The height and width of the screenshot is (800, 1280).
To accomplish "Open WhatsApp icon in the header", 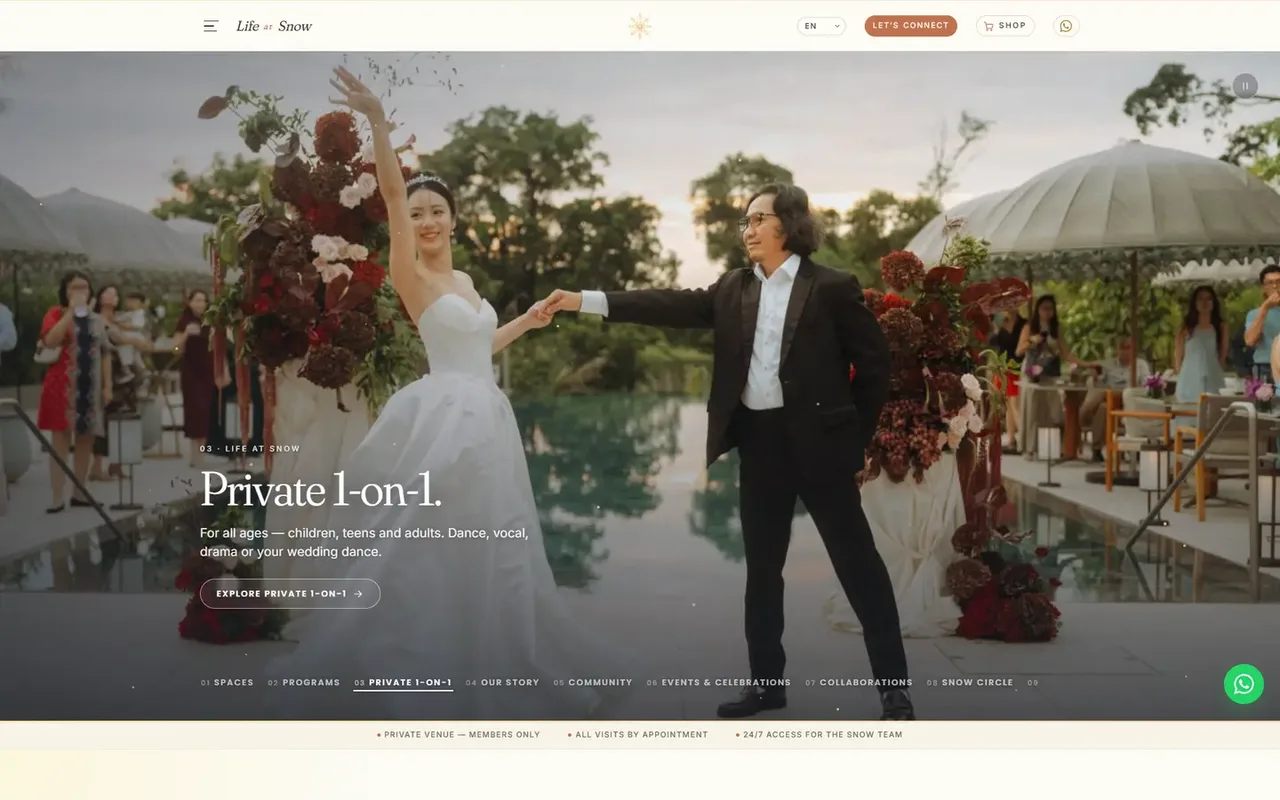I will pyautogui.click(x=1066, y=26).
